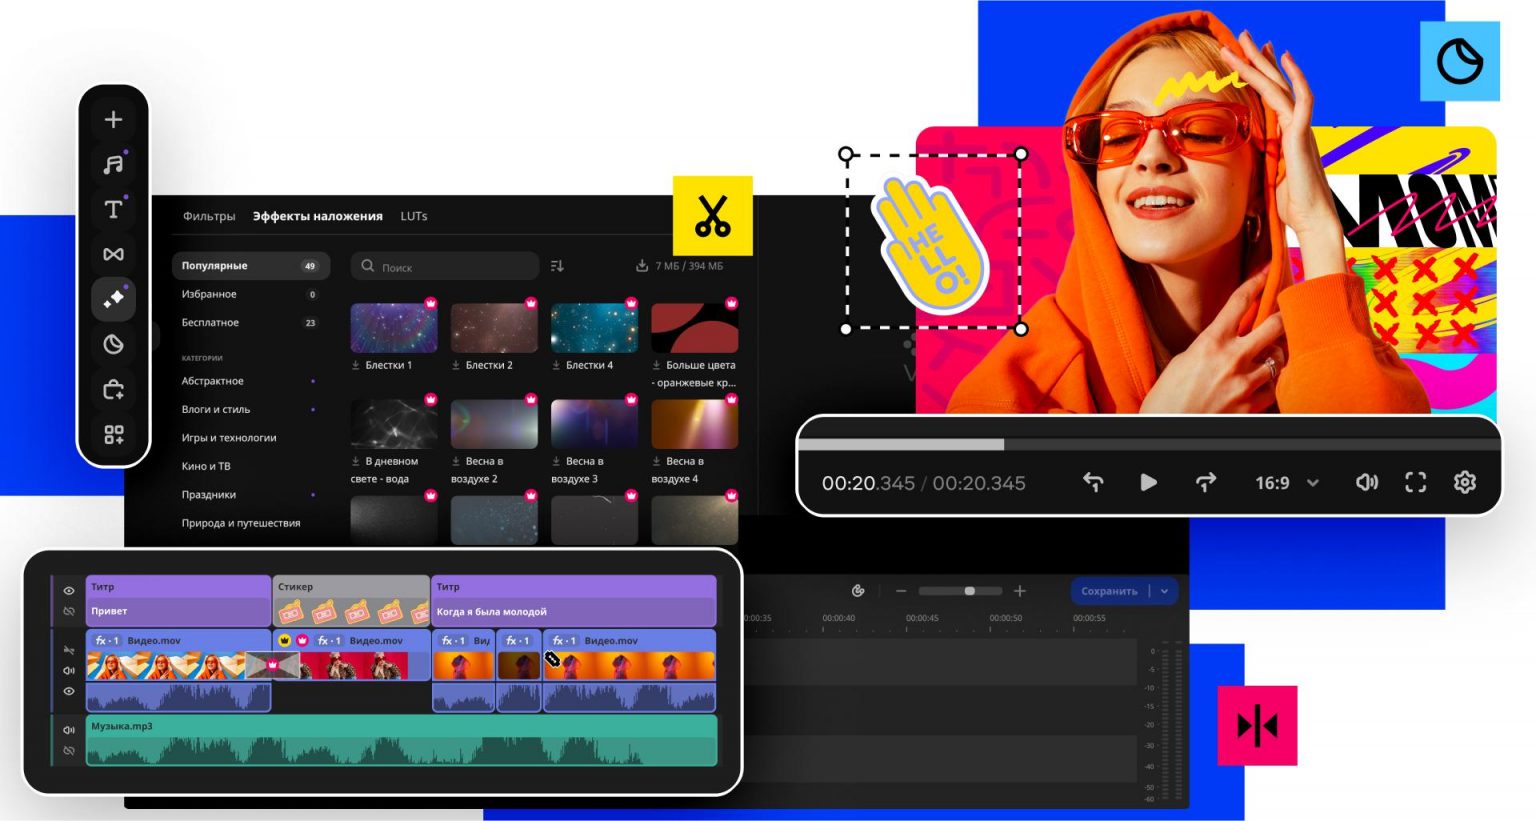Select the Titles T tool
Image resolution: width=1536 pixels, height=821 pixels.
[x=113, y=209]
